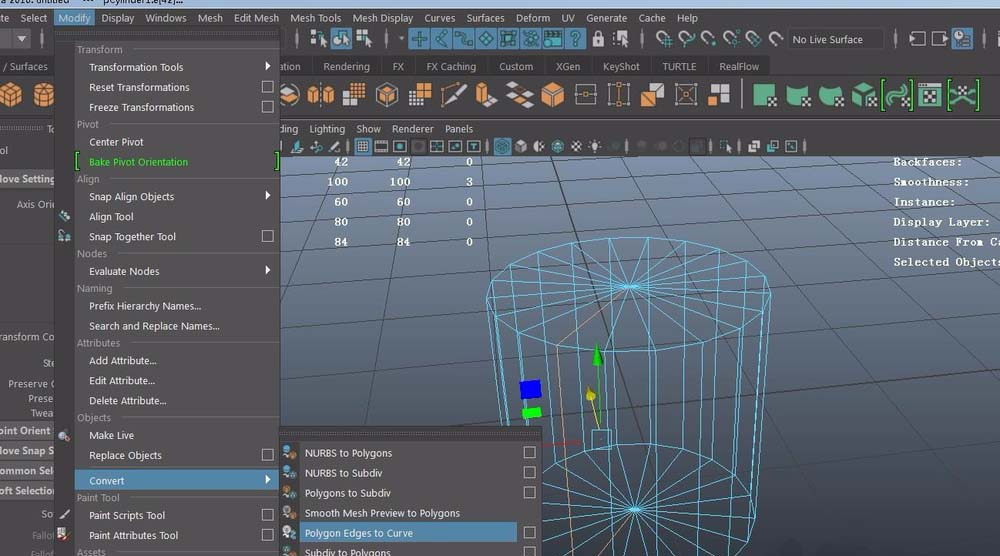
Task: Toggle the viewport grid display icon
Action: 363,147
